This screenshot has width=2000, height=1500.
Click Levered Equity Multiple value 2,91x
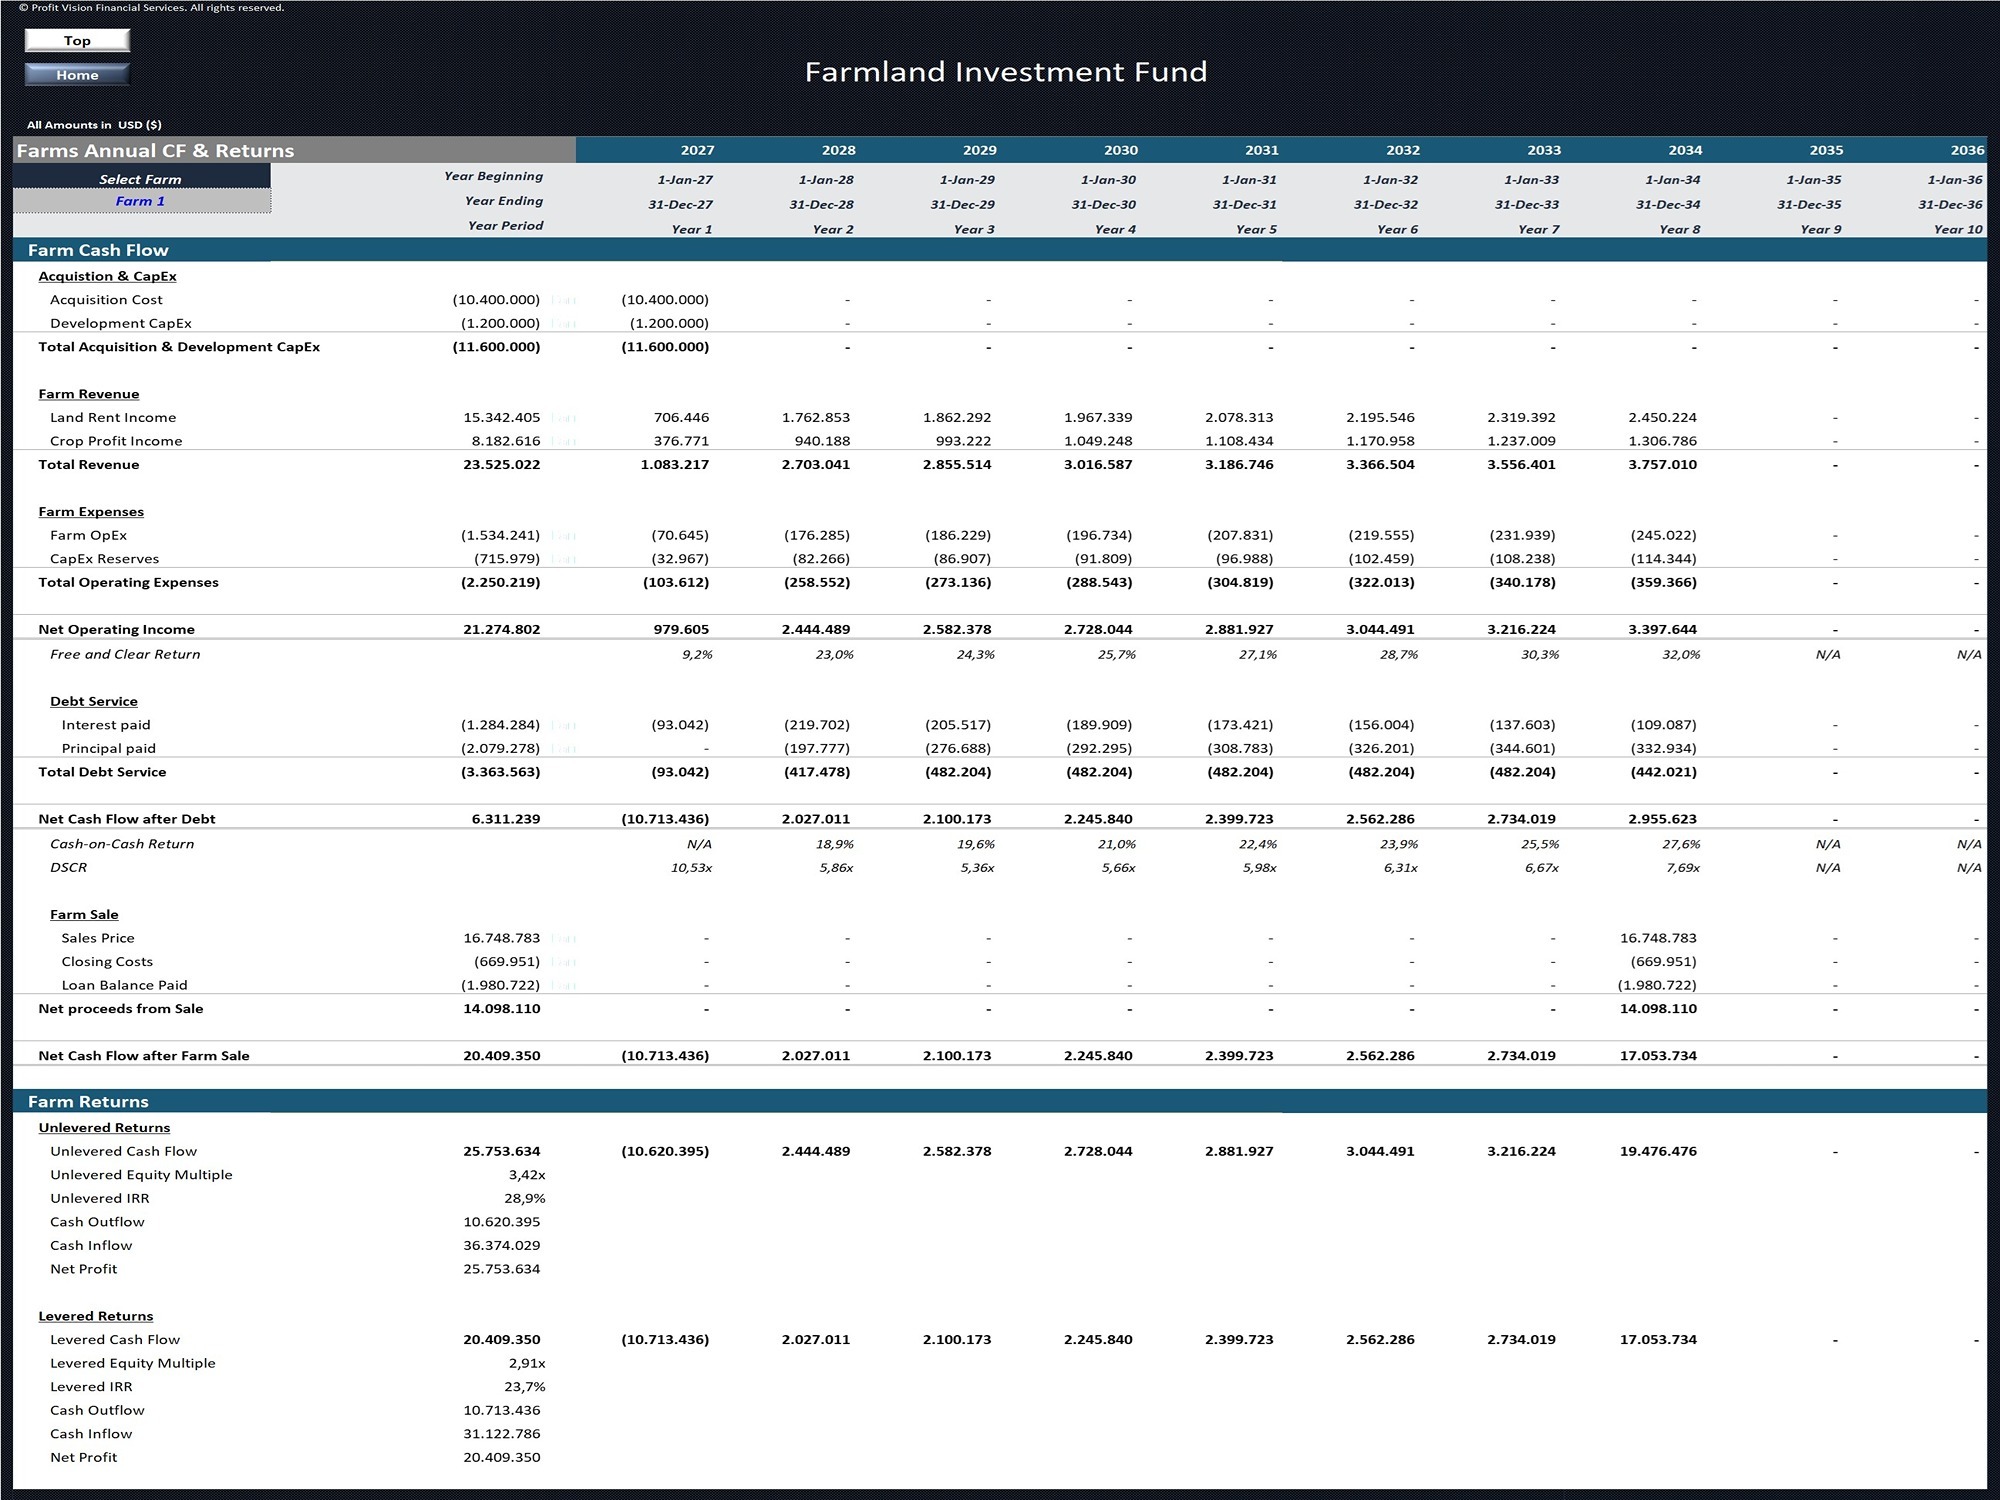526,1363
